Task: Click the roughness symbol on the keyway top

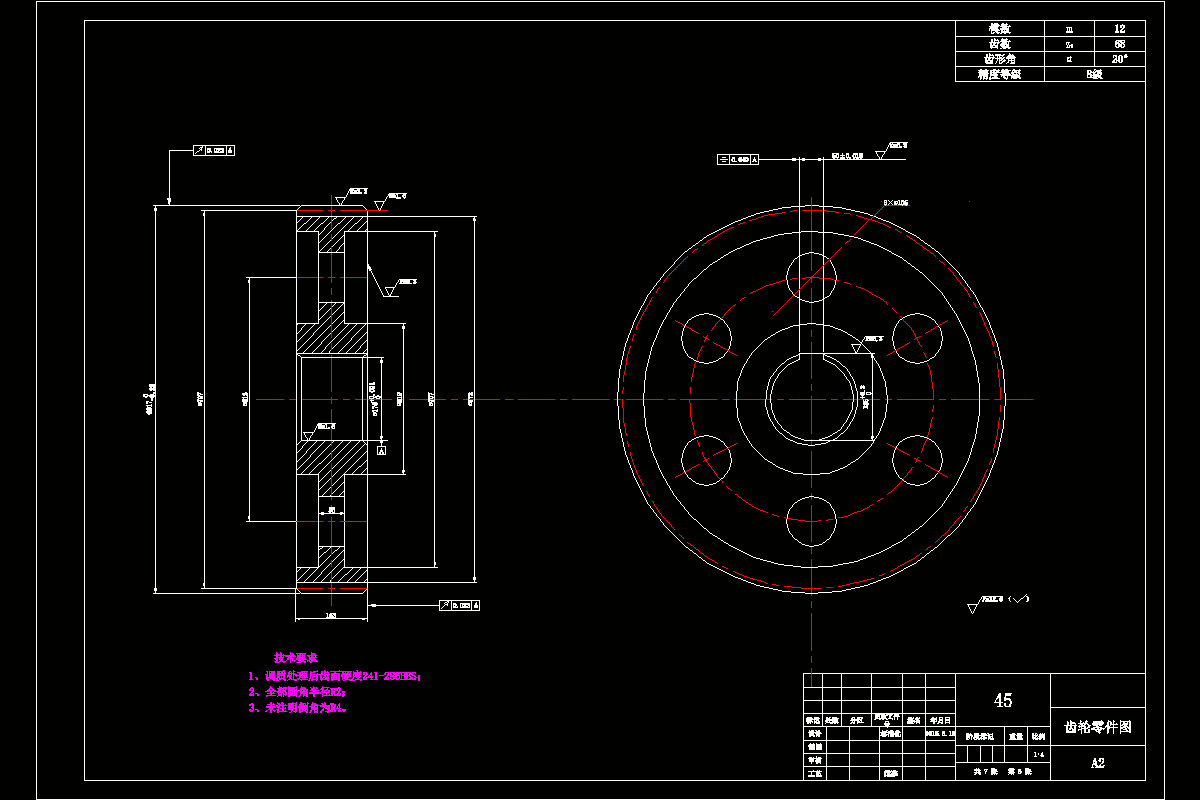Action: click(x=866, y=344)
